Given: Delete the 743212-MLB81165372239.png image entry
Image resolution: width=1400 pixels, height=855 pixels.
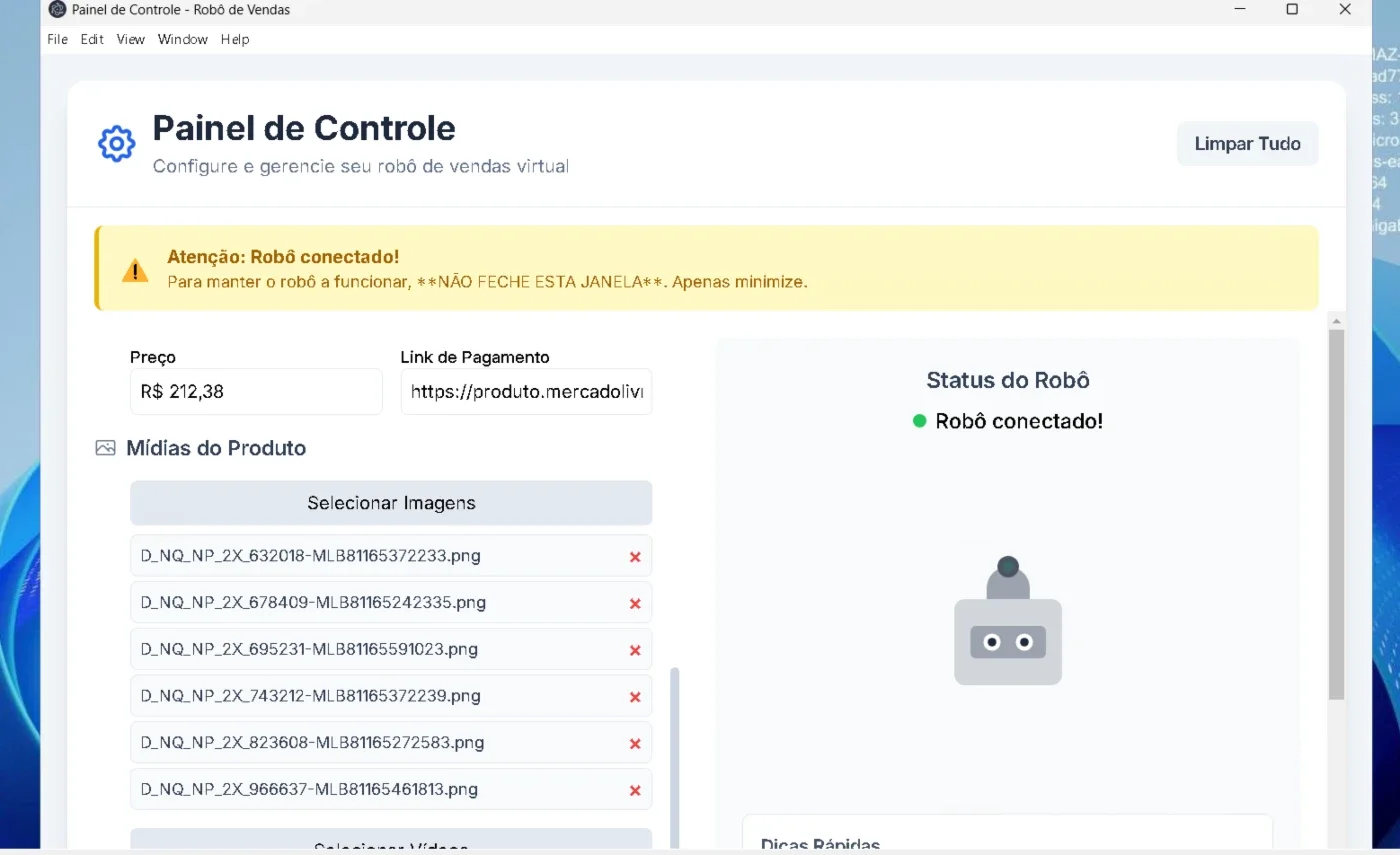Looking at the screenshot, I should pyautogui.click(x=635, y=697).
